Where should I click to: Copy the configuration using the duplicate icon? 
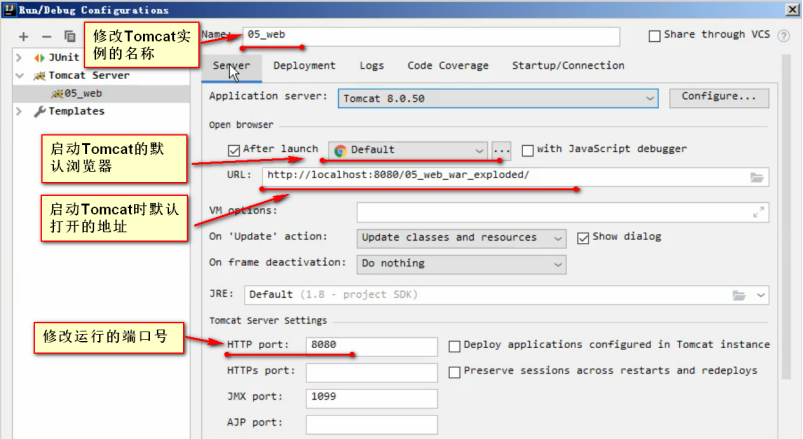pos(70,36)
